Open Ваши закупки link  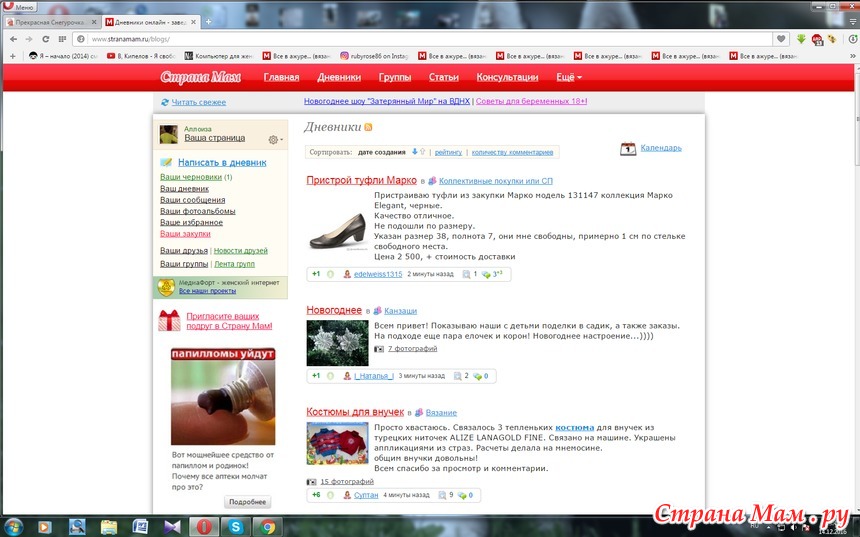coord(185,234)
